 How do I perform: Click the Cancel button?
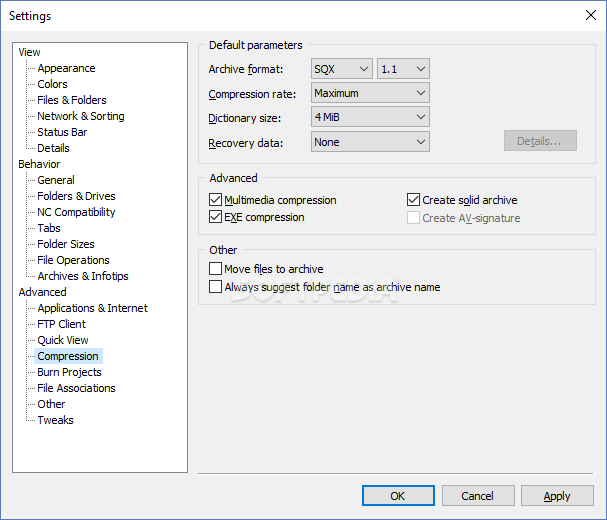pos(478,496)
